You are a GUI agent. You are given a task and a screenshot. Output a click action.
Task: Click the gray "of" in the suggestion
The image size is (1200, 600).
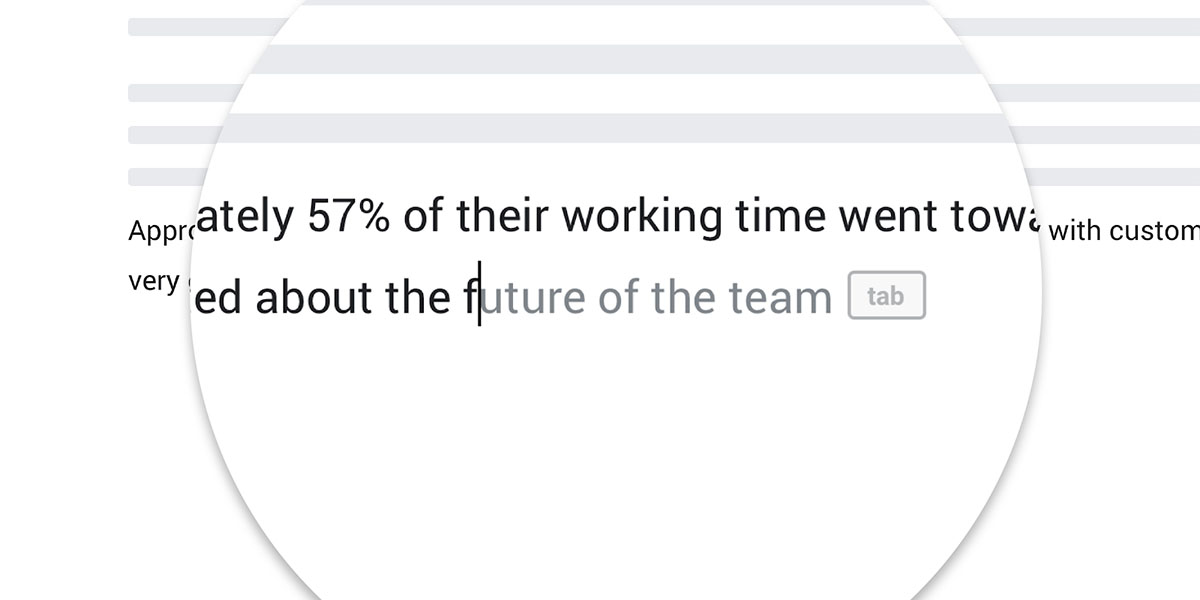pos(617,298)
